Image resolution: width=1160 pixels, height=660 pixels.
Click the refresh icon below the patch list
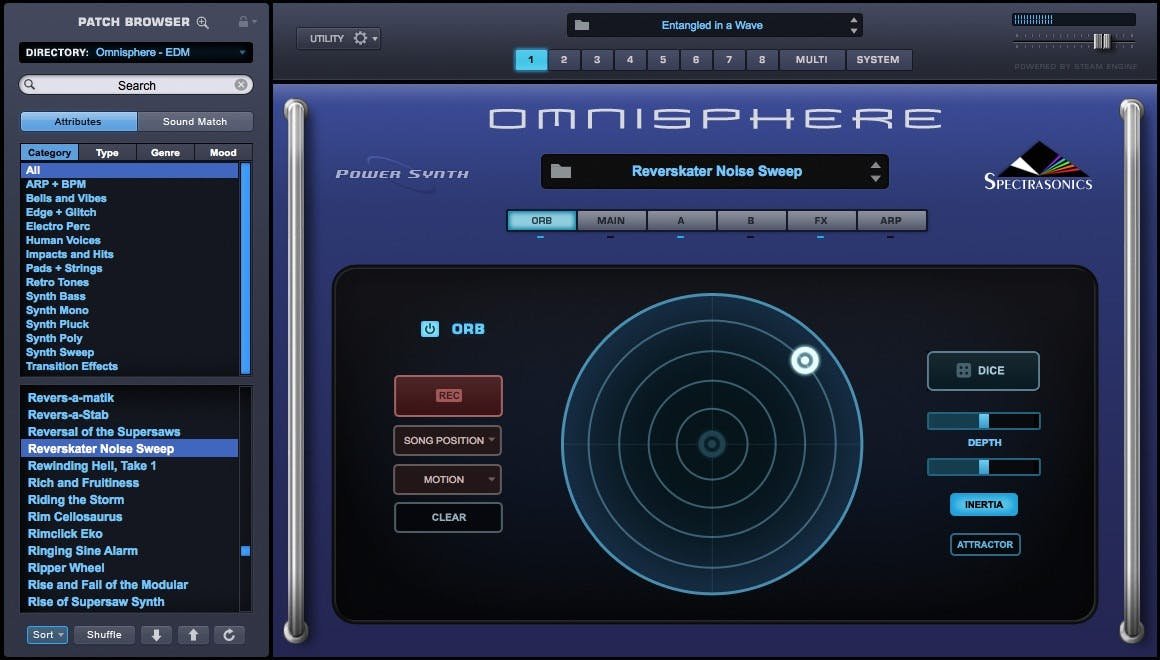tap(230, 634)
